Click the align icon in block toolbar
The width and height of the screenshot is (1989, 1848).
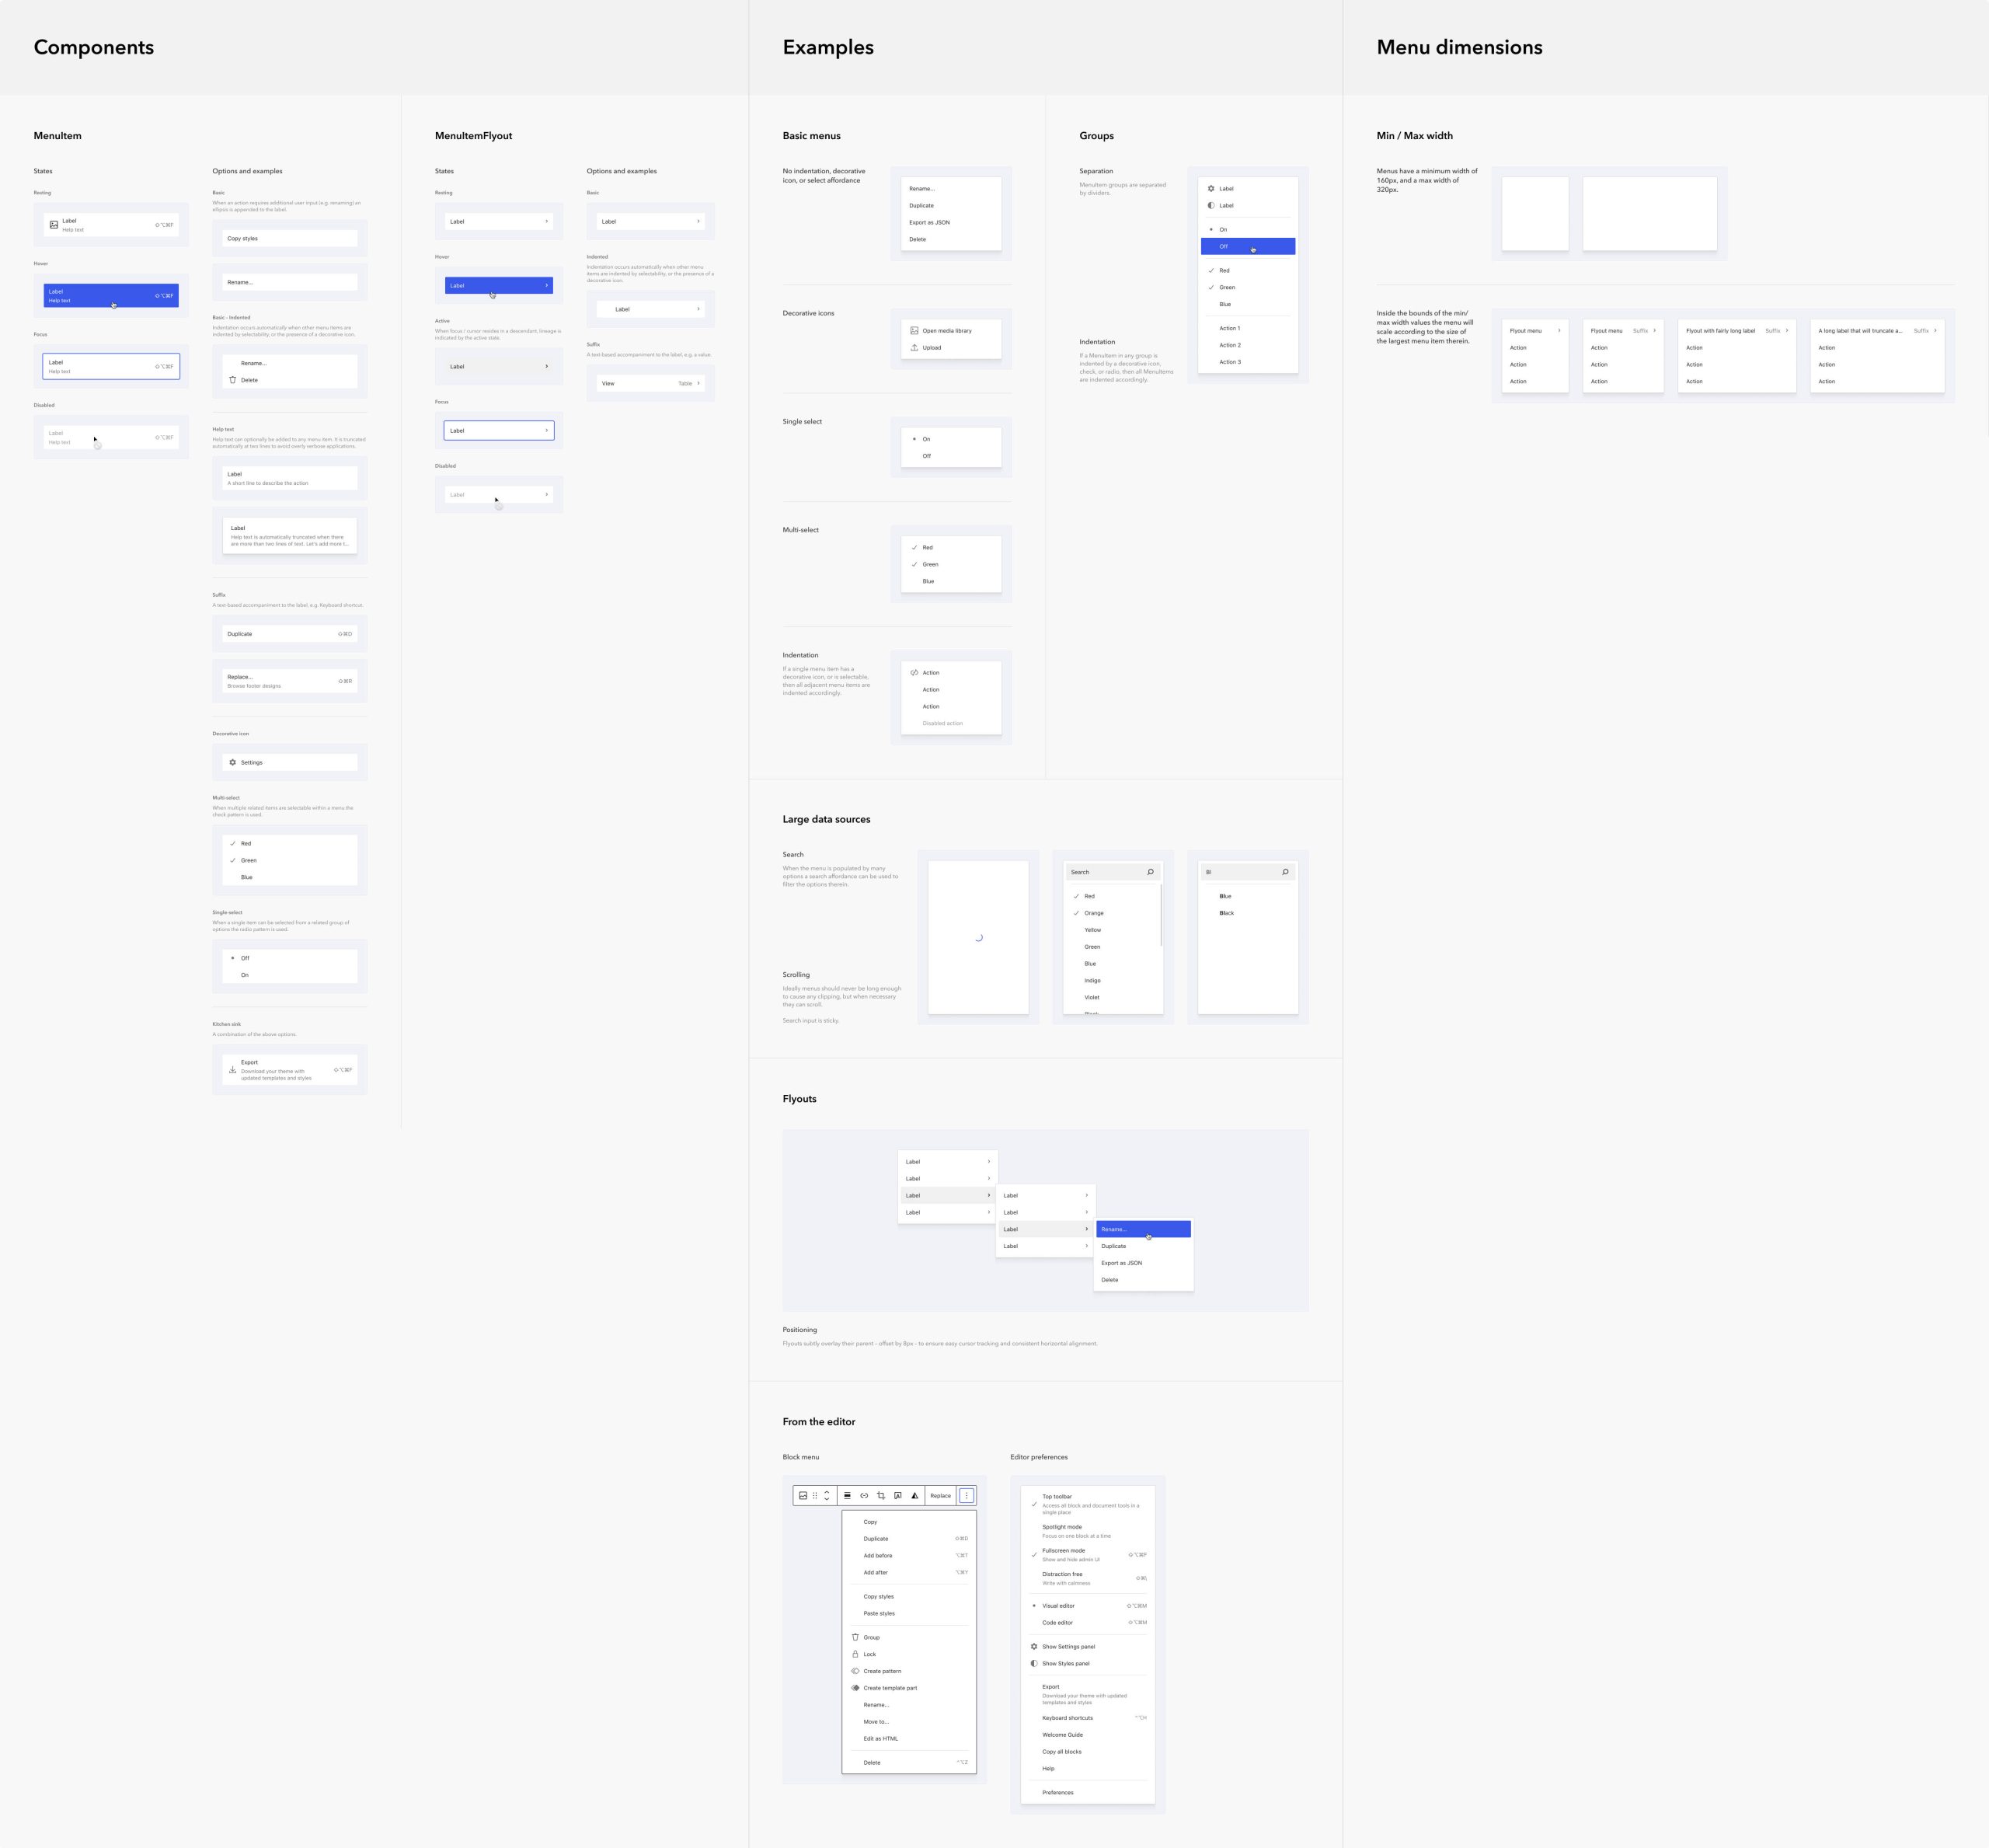[x=847, y=1496]
